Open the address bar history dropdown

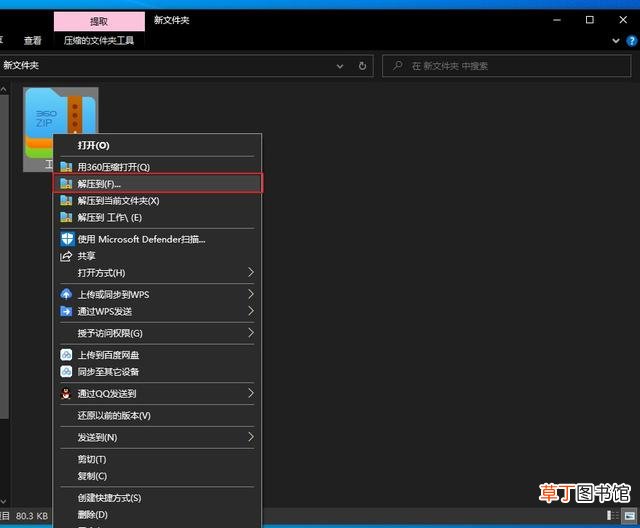[x=340, y=66]
